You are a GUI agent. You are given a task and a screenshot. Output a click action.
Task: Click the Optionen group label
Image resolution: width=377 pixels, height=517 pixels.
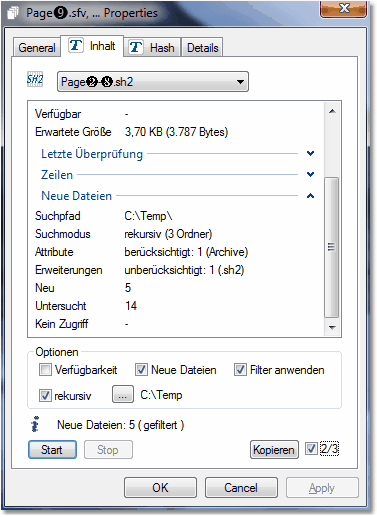click(57, 352)
